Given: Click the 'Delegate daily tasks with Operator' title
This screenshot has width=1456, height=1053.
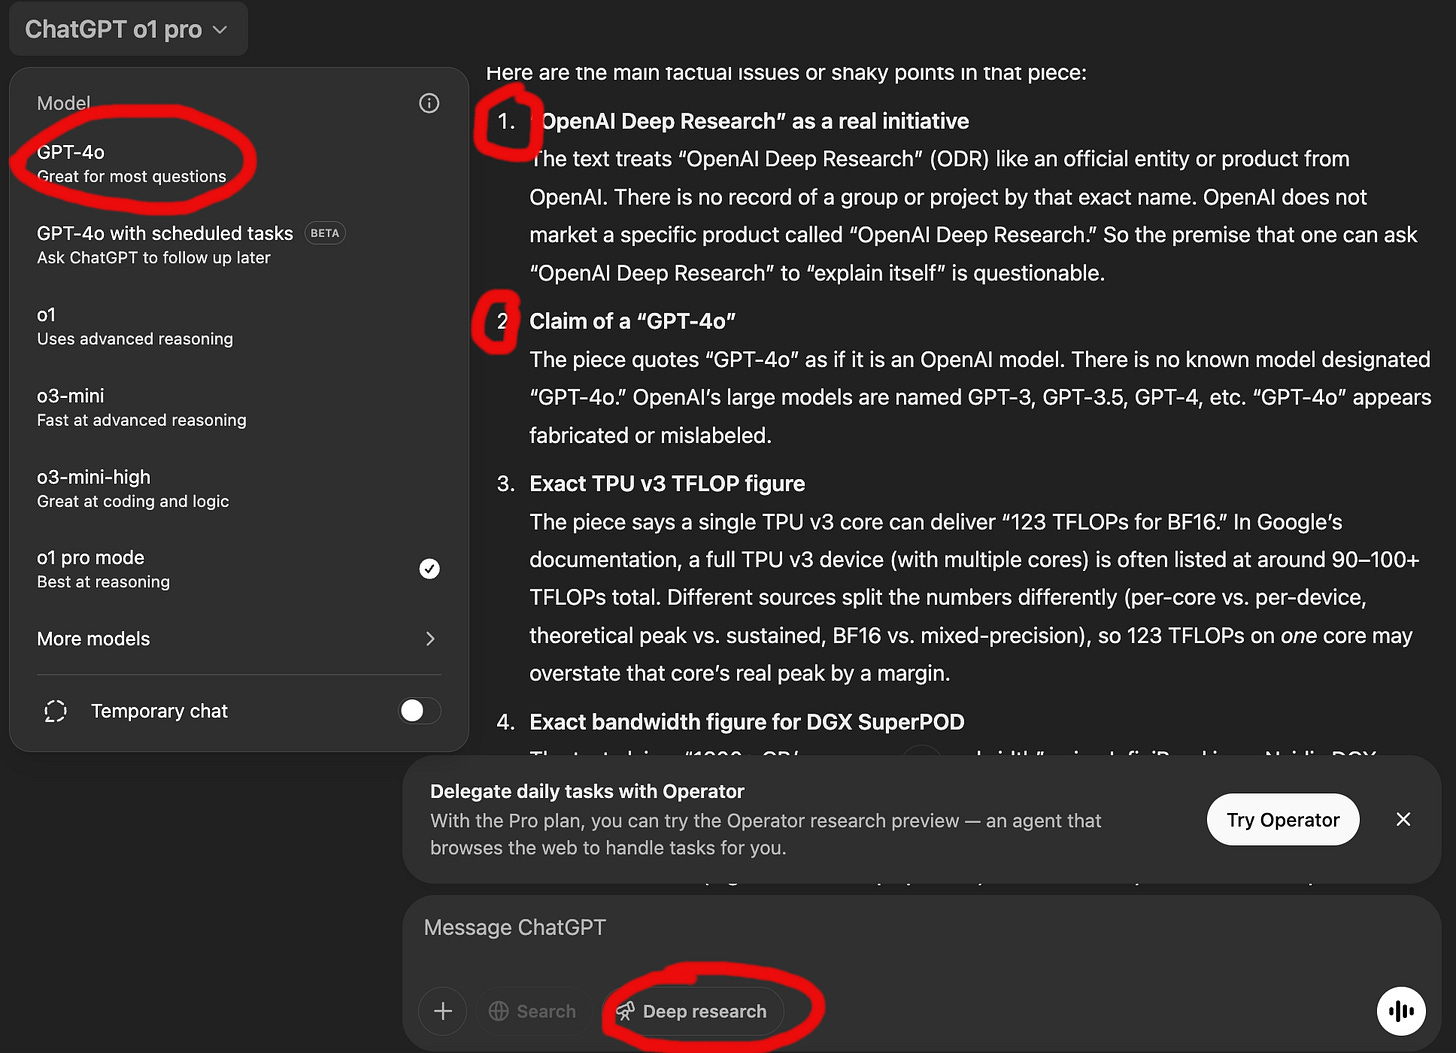Looking at the screenshot, I should (x=587, y=791).
